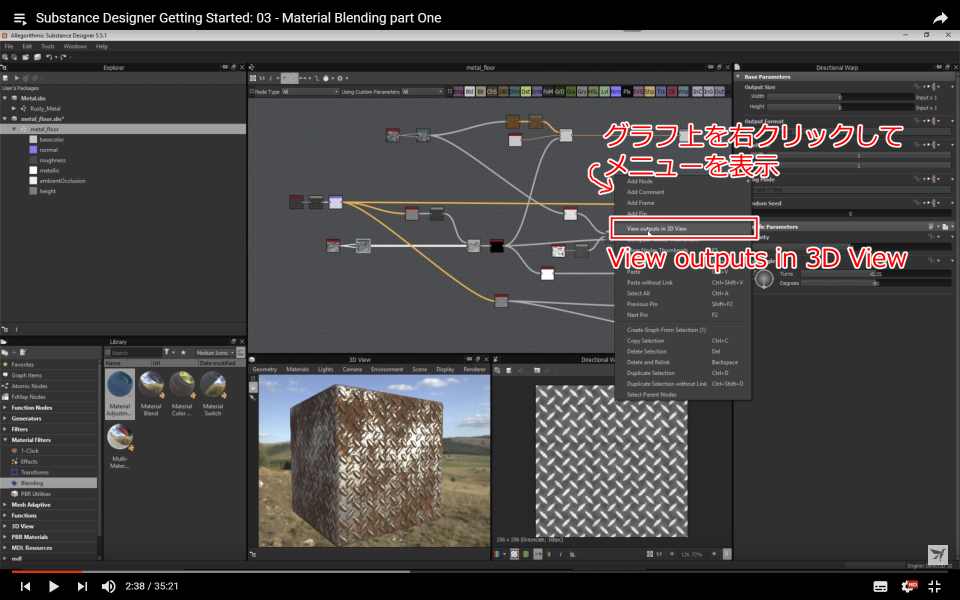This screenshot has width=960, height=600.
Task: Click the share arrow icon
Action: (x=940, y=18)
